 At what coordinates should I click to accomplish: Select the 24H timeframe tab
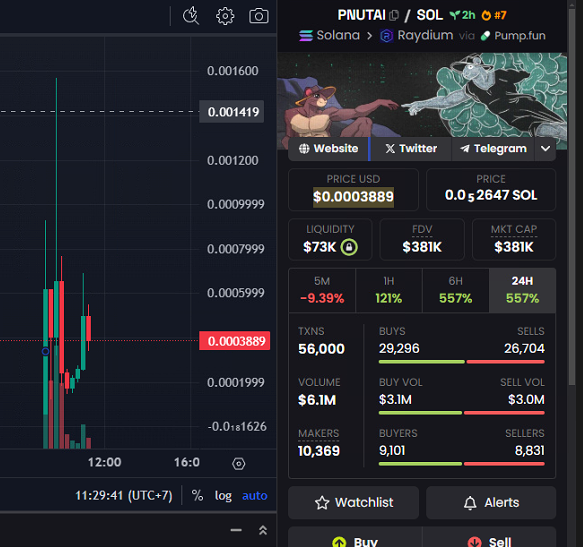coord(522,290)
